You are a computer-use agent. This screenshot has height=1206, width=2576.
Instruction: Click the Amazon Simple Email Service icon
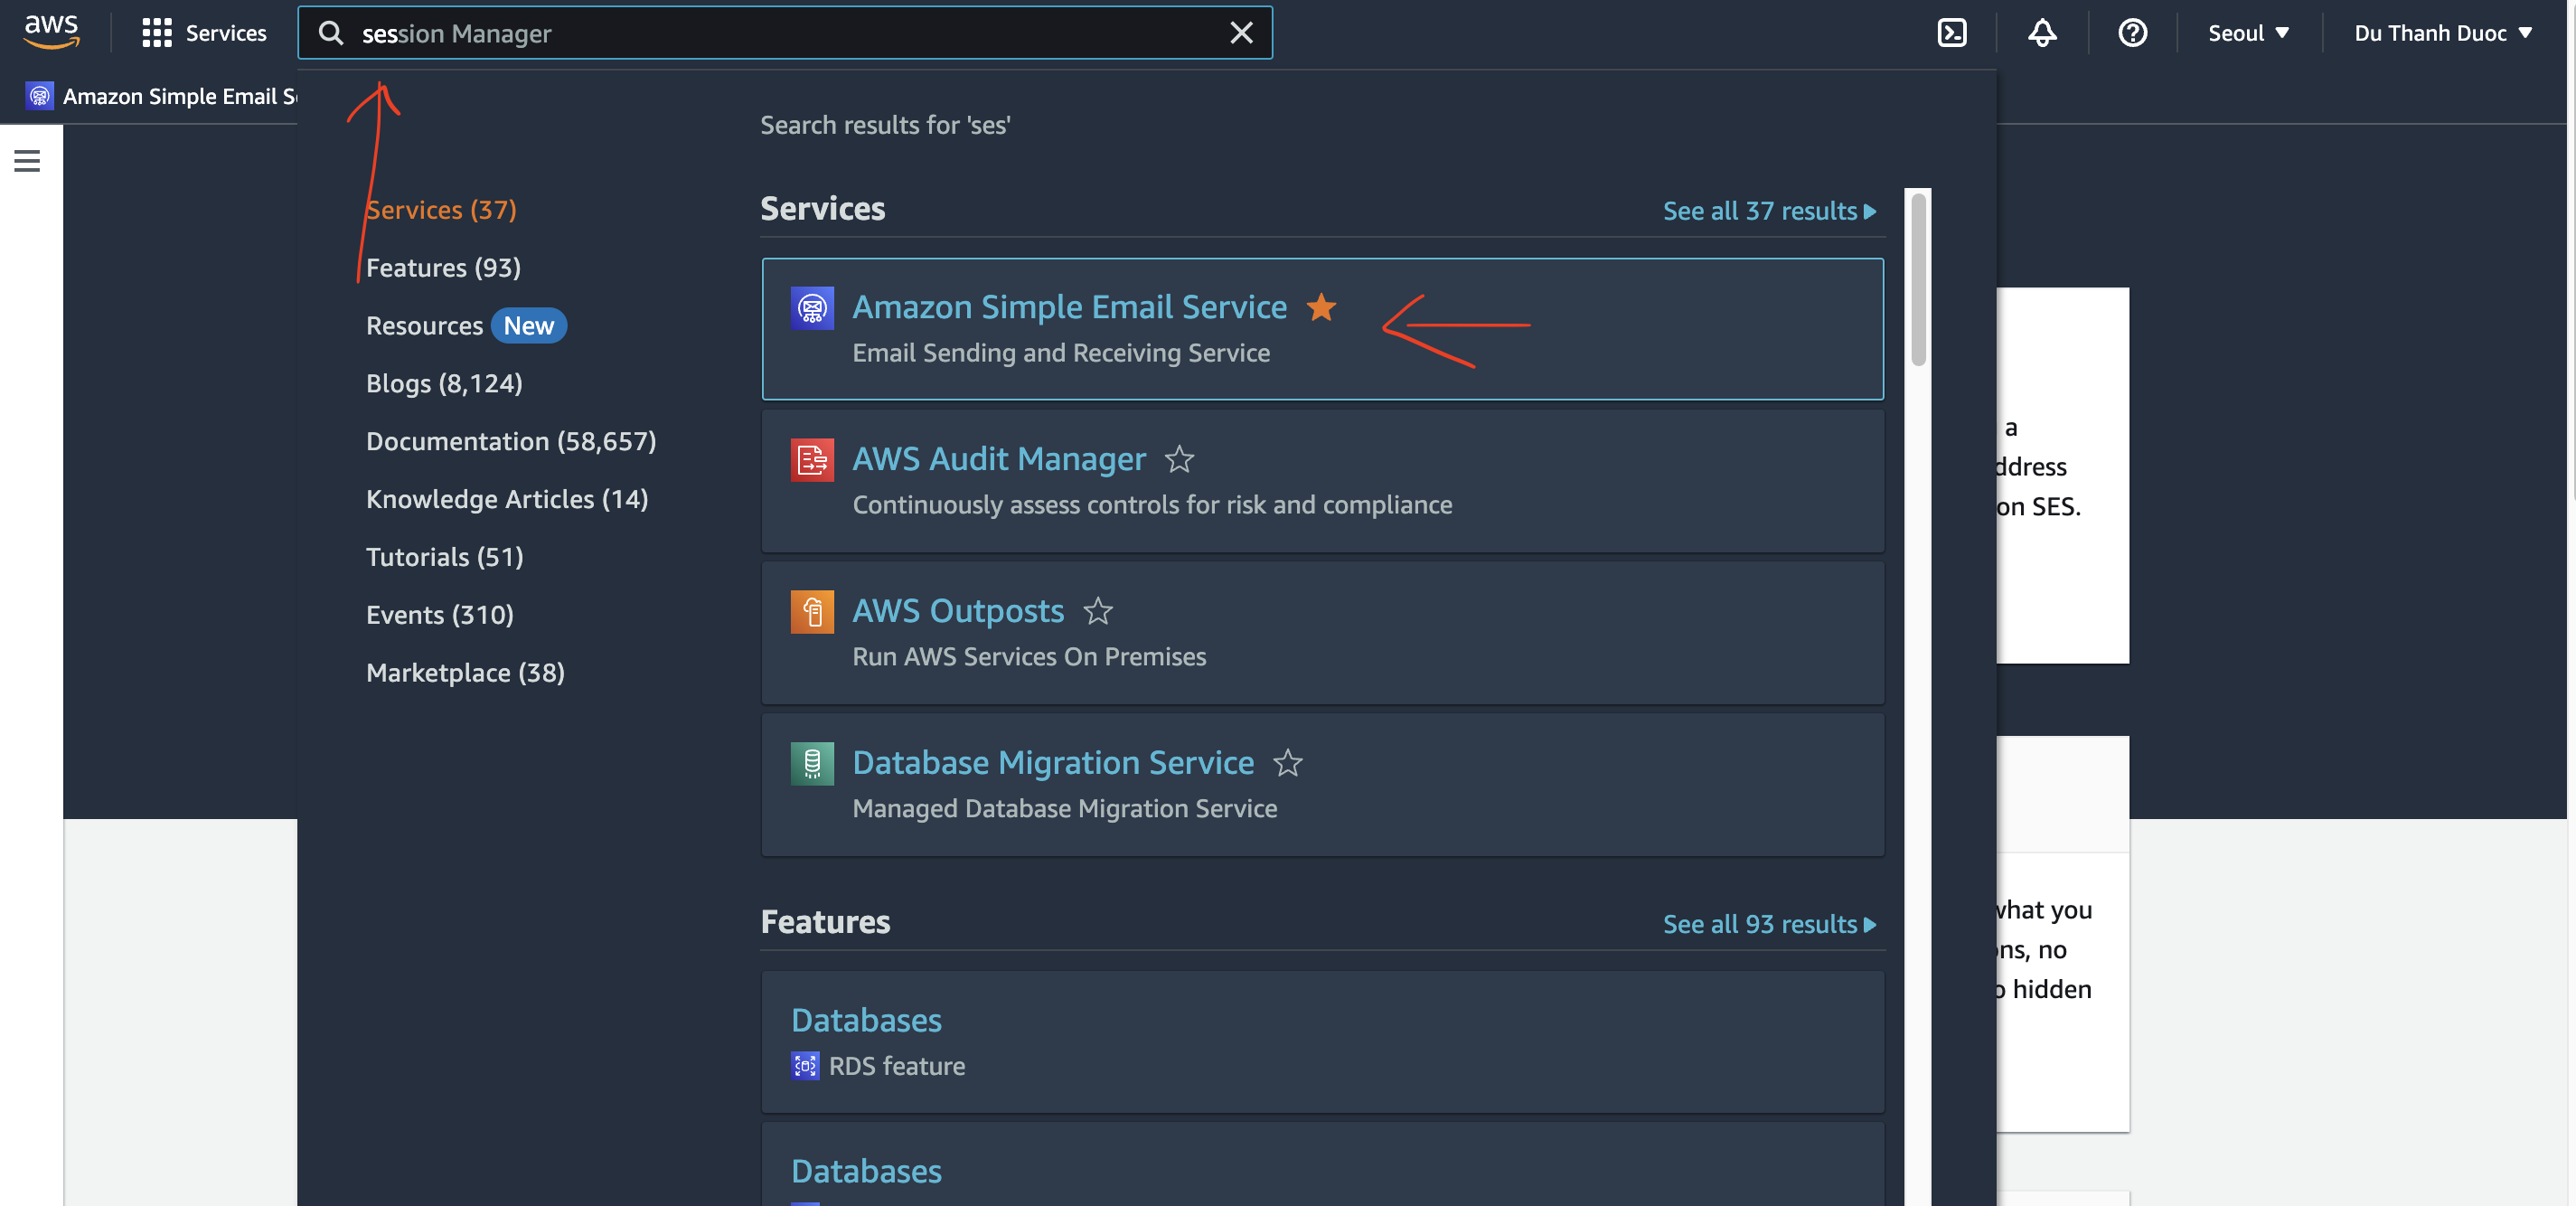[812, 308]
